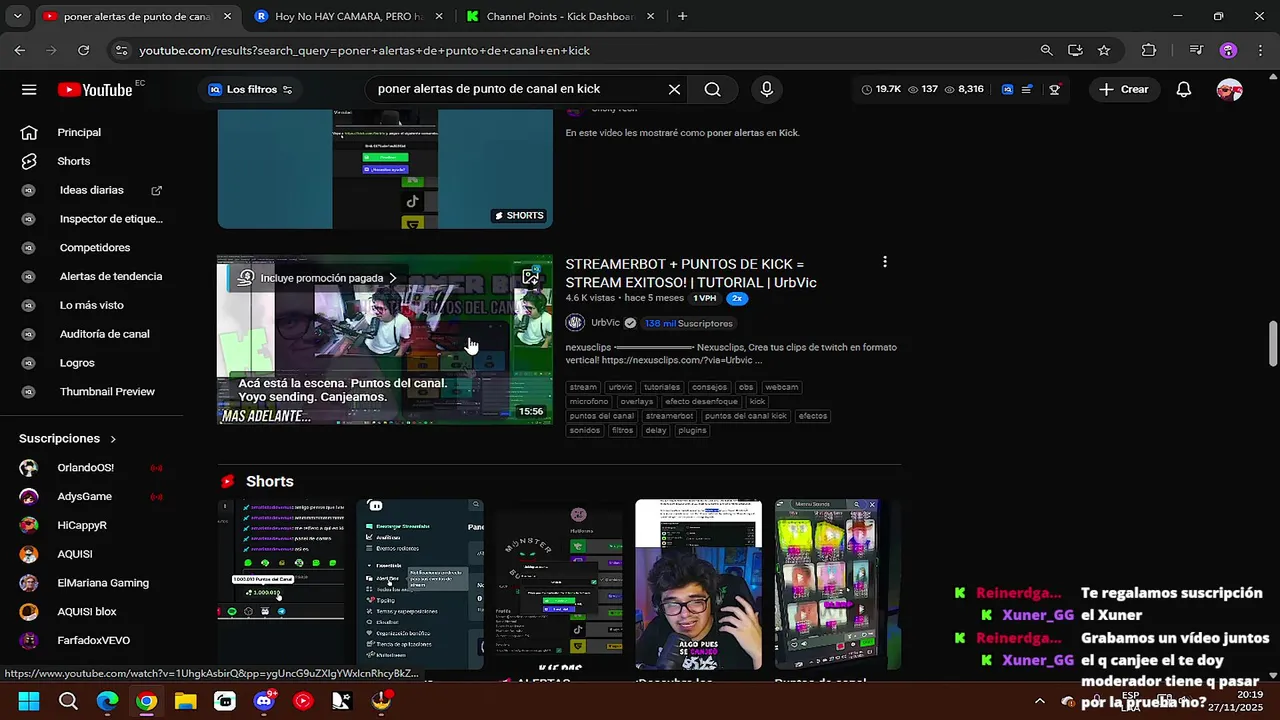Play the UrbVic 15:56 video thumbnail
This screenshot has width=1280, height=720.
(x=385, y=340)
